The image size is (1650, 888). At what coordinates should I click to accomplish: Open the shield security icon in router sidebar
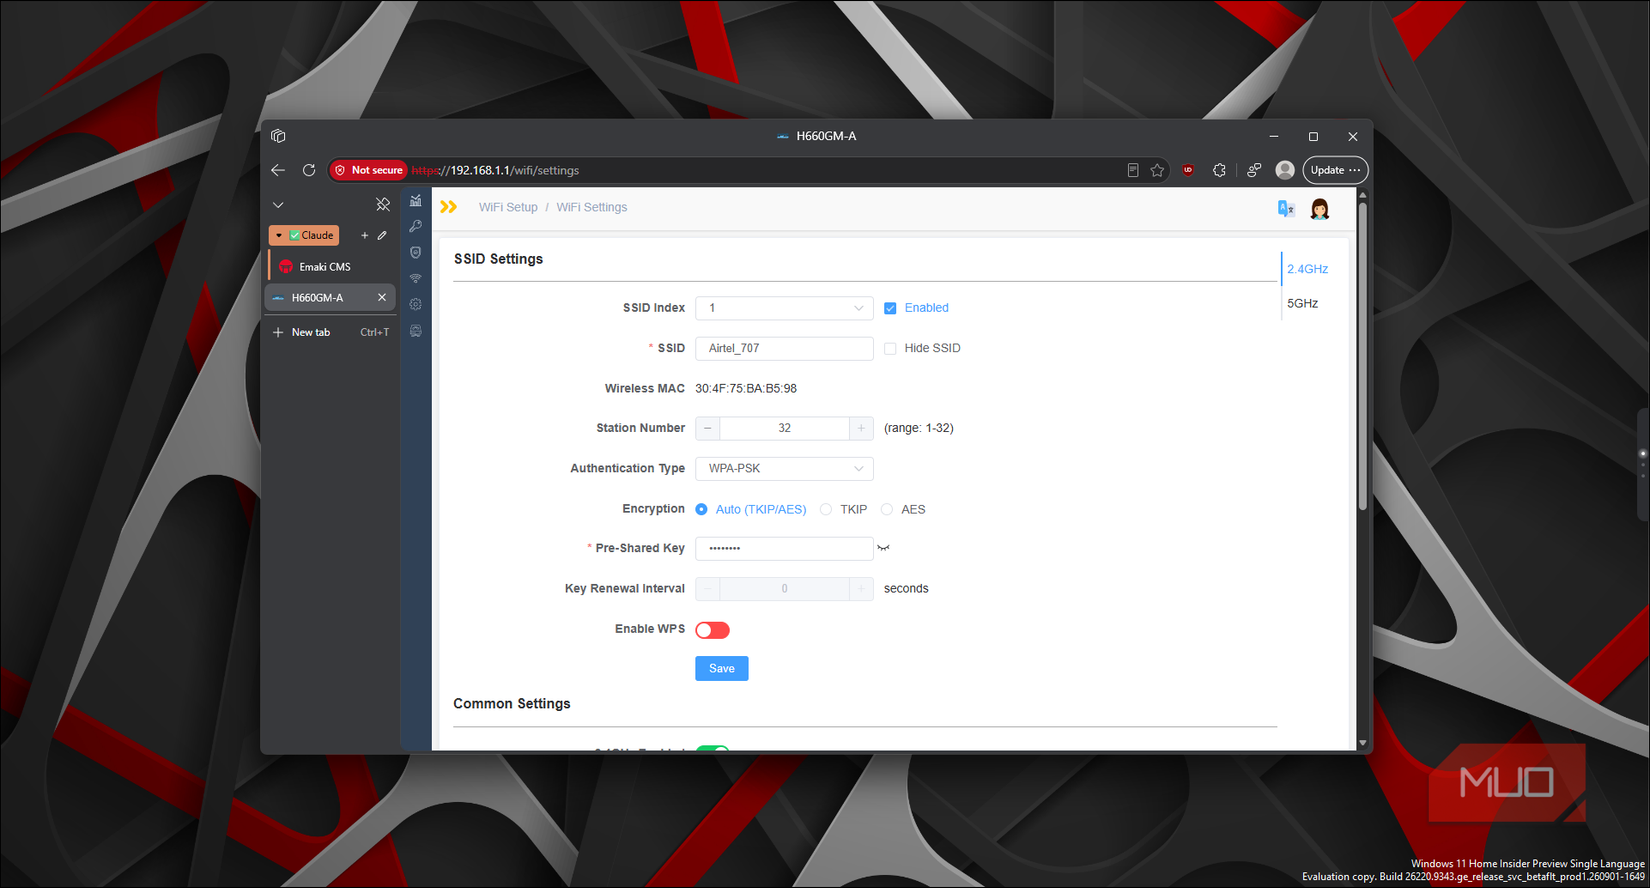coord(416,253)
